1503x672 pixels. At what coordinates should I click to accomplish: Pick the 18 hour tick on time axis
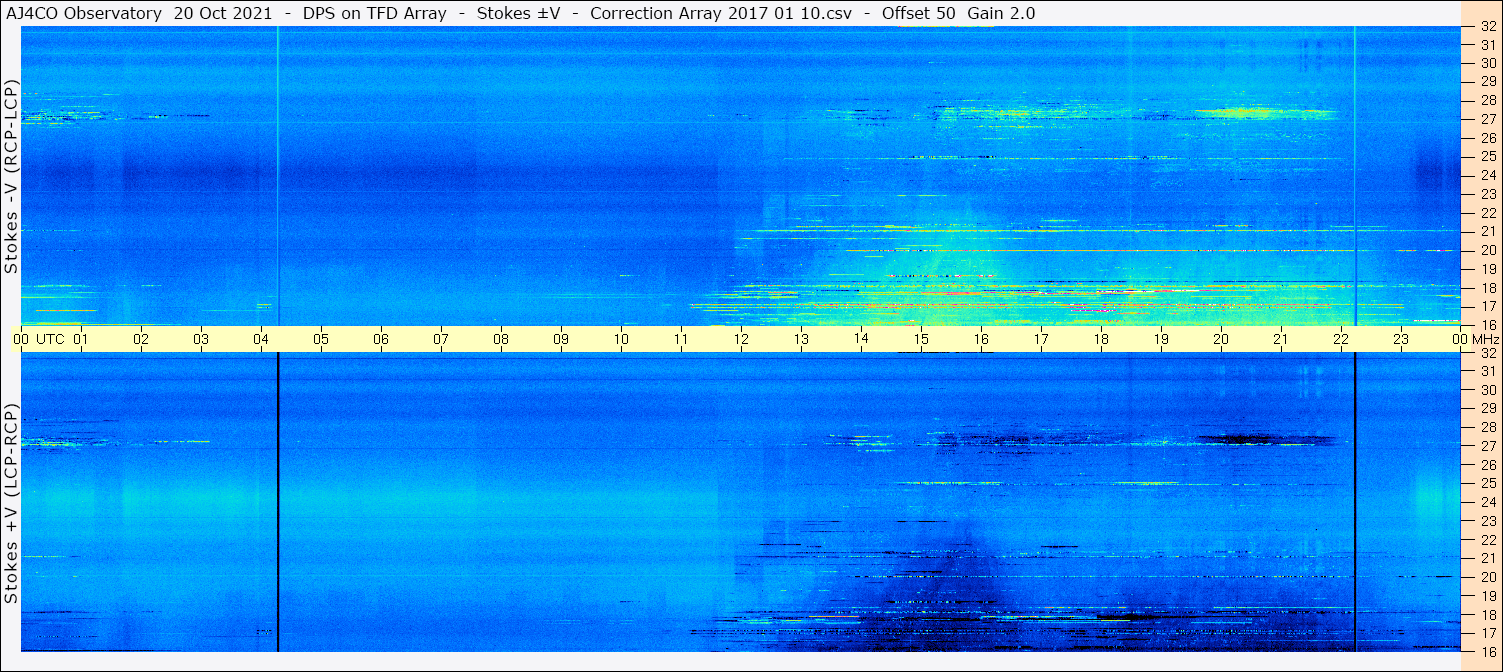[1101, 339]
